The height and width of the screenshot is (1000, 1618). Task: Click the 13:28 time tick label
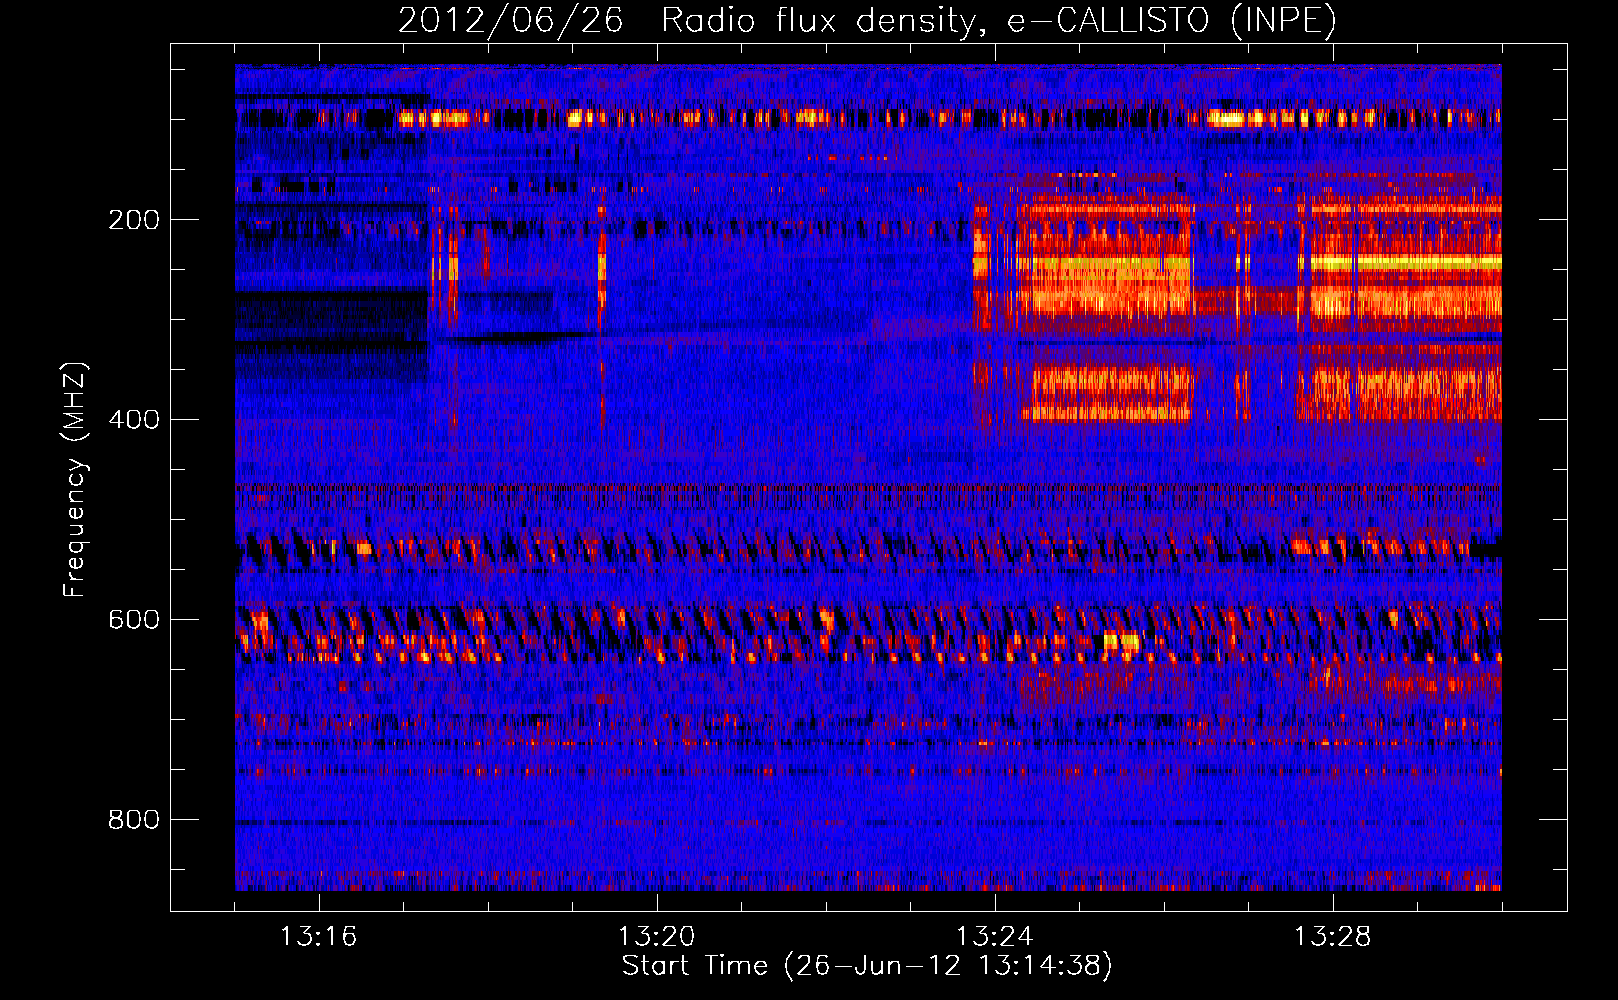point(1332,937)
